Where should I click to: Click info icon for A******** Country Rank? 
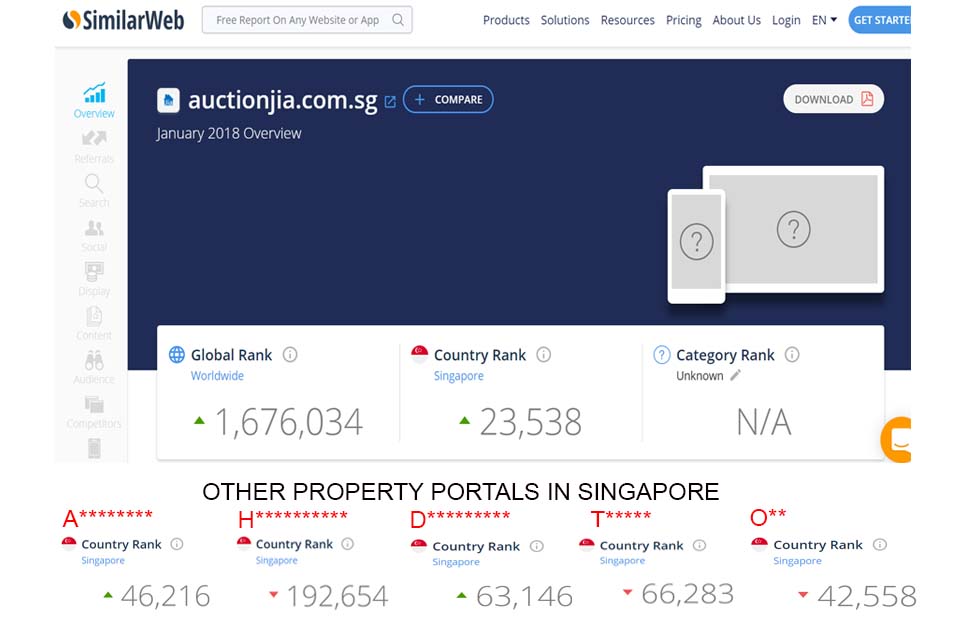(x=177, y=544)
